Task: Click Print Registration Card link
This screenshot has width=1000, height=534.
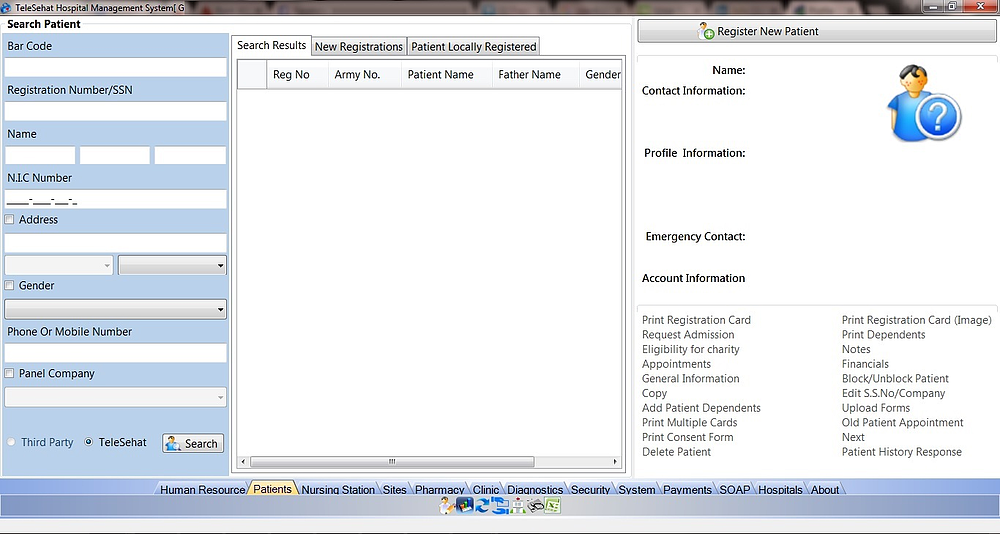Action: coord(696,320)
